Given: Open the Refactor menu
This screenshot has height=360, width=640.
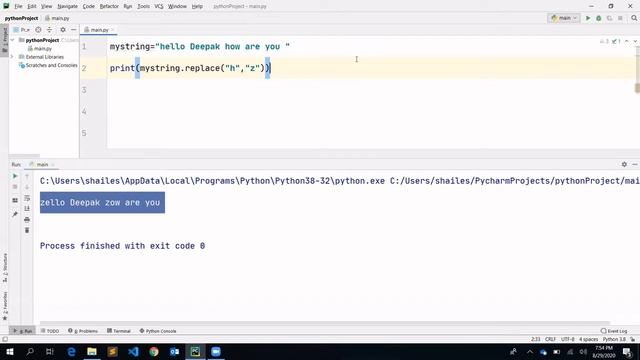Looking at the screenshot, I should click(x=109, y=6).
